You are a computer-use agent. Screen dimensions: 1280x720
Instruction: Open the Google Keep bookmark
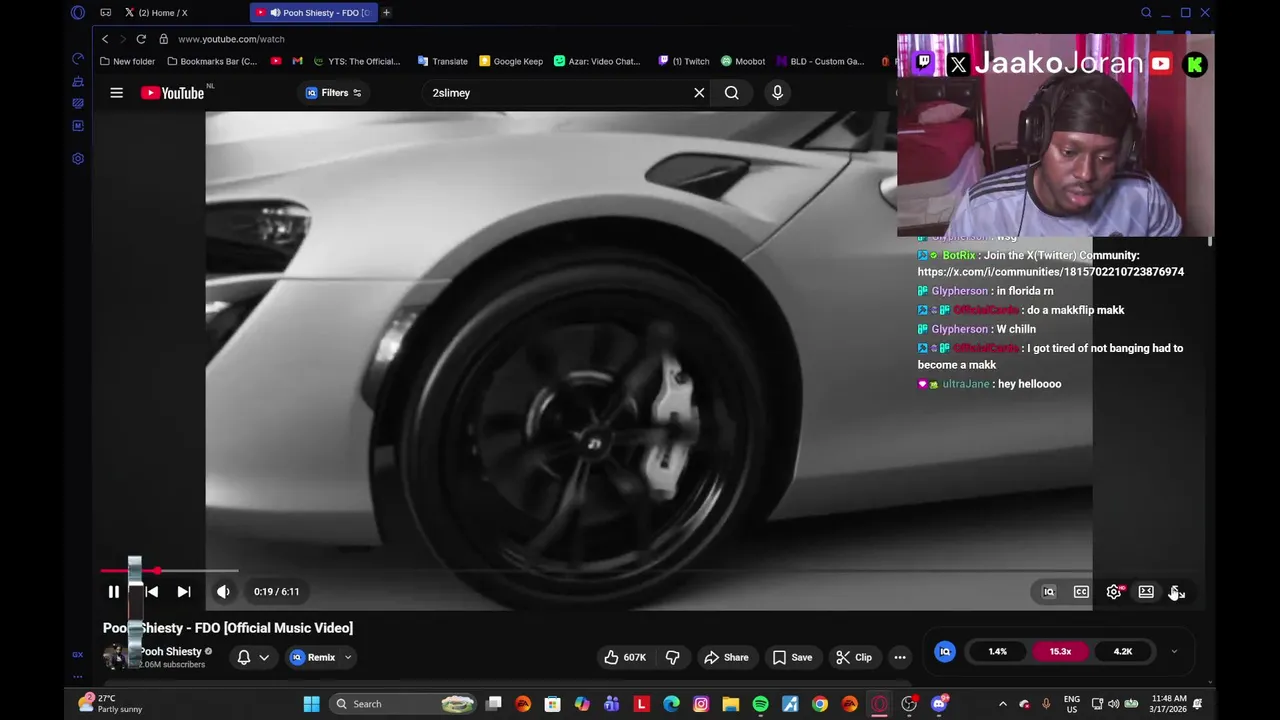coord(511,61)
